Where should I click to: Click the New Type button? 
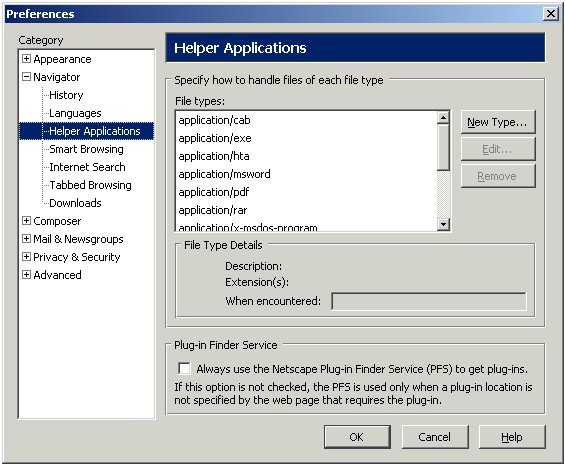click(498, 122)
